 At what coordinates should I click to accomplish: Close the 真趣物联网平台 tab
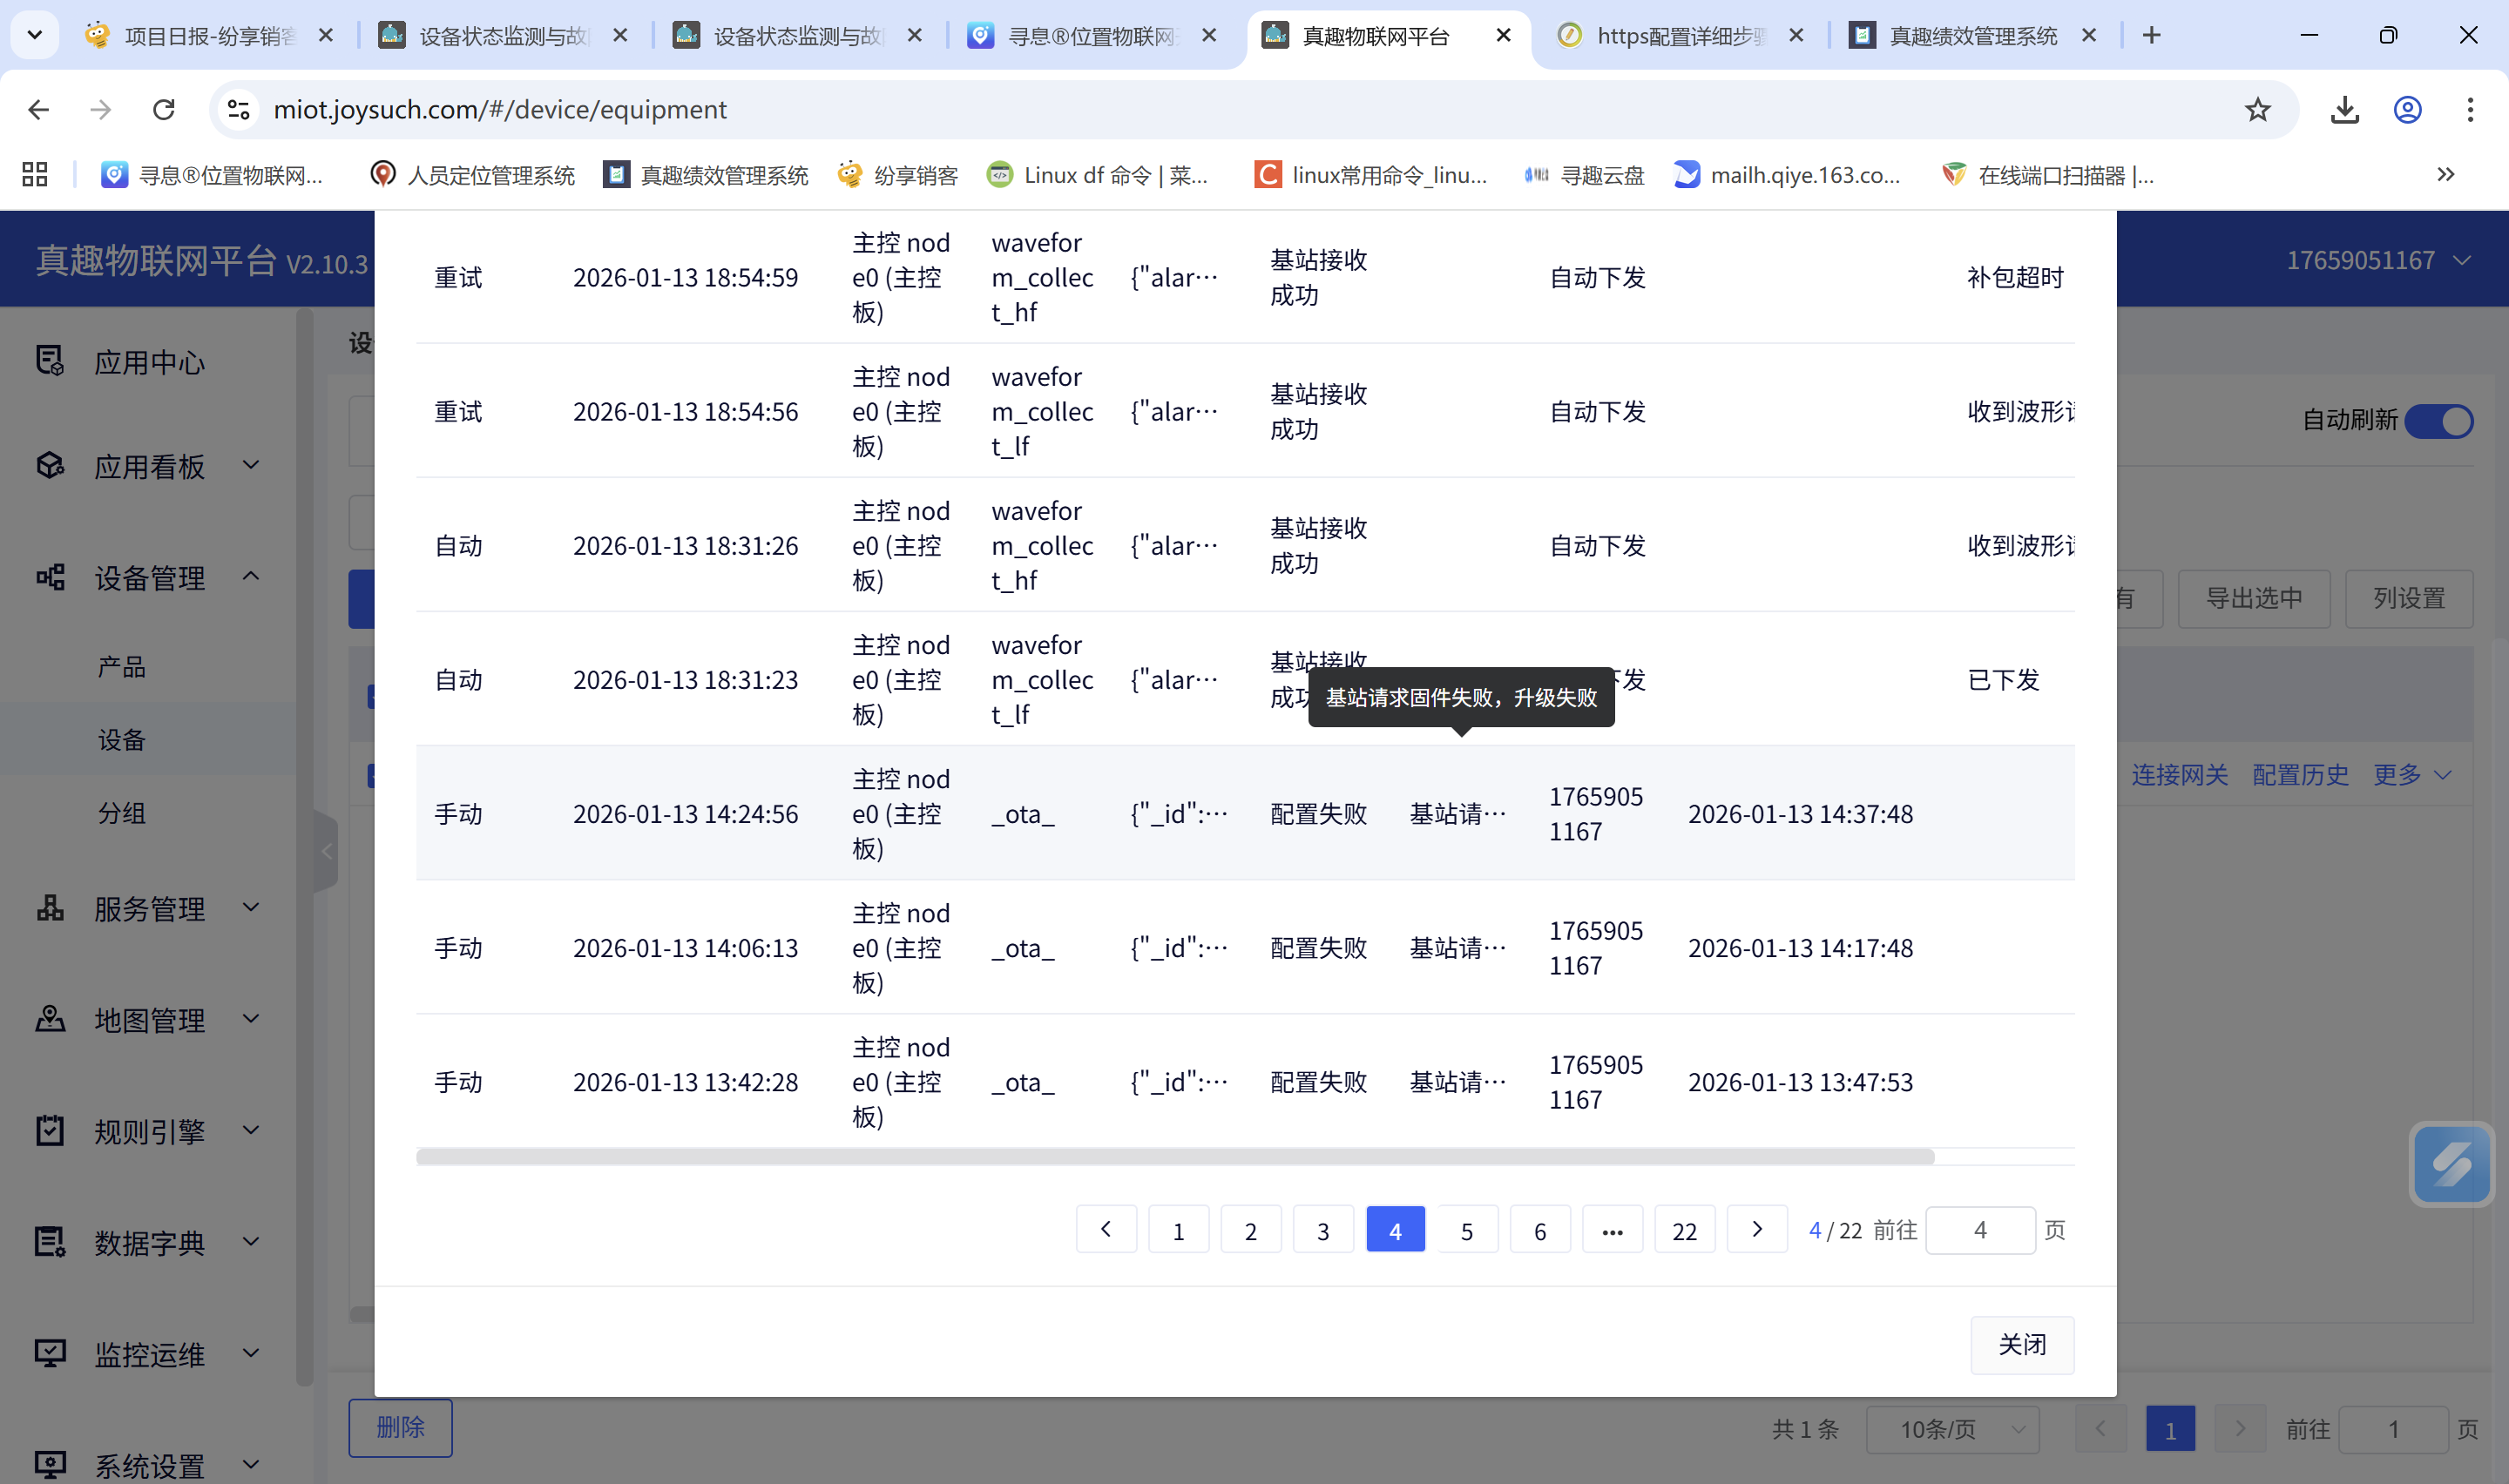coord(1502,36)
